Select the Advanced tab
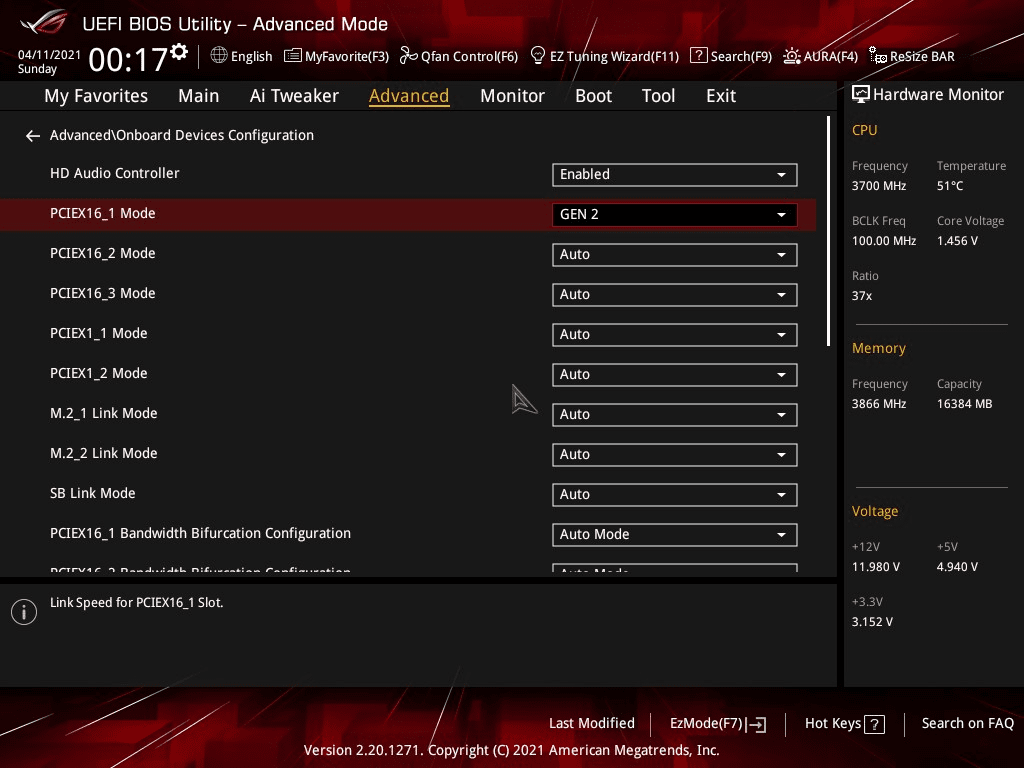The image size is (1024, 768). (409, 96)
